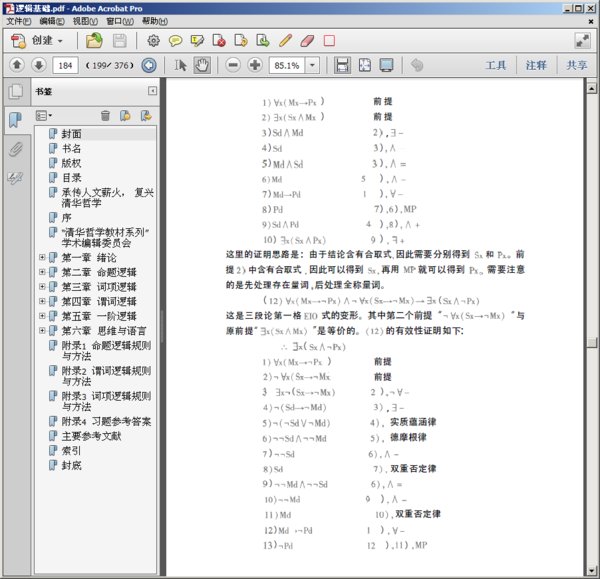Collapse the bookmarks panel arrow
The width and height of the screenshot is (600, 579).
152,91
